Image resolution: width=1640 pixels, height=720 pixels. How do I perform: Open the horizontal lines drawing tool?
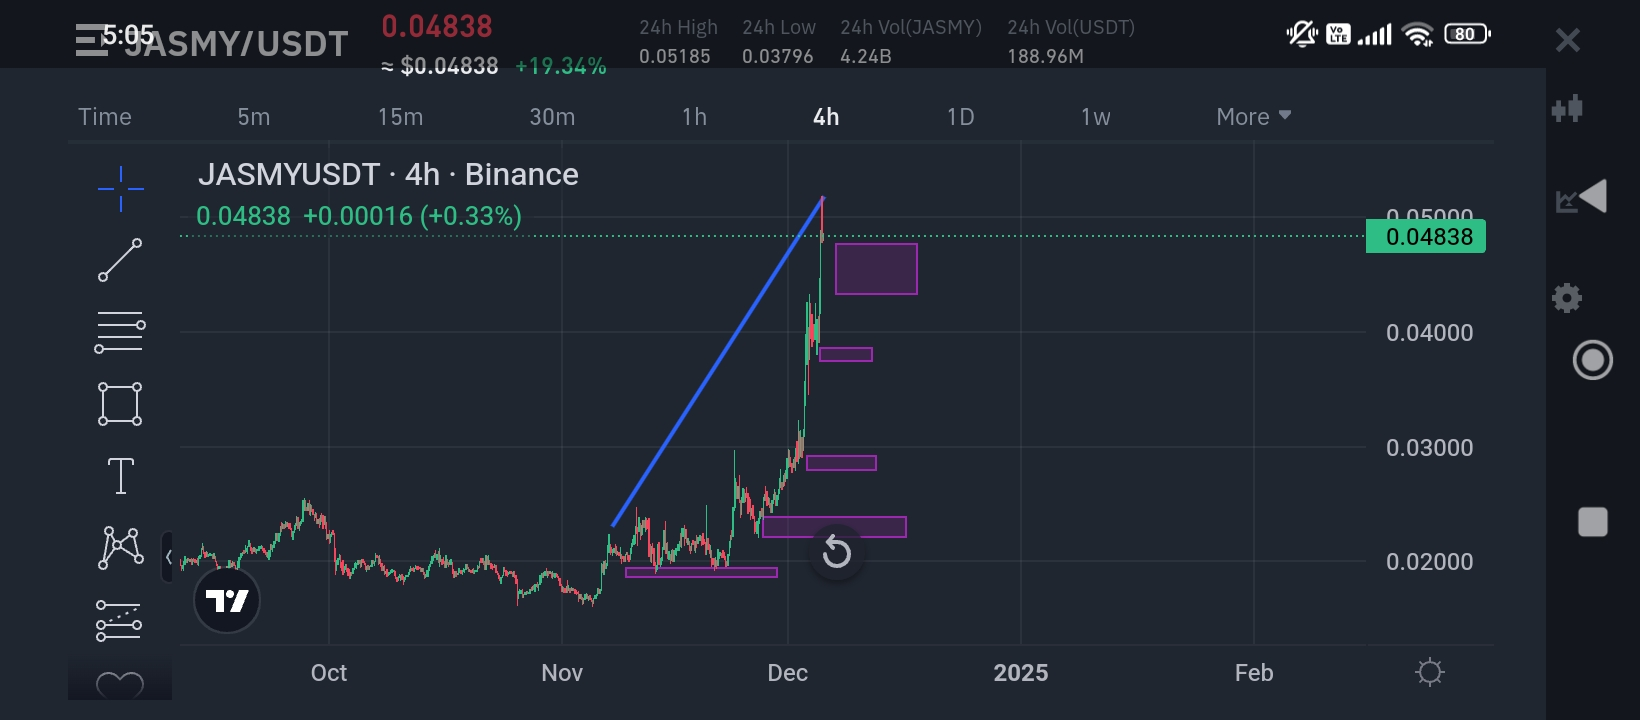click(x=120, y=331)
